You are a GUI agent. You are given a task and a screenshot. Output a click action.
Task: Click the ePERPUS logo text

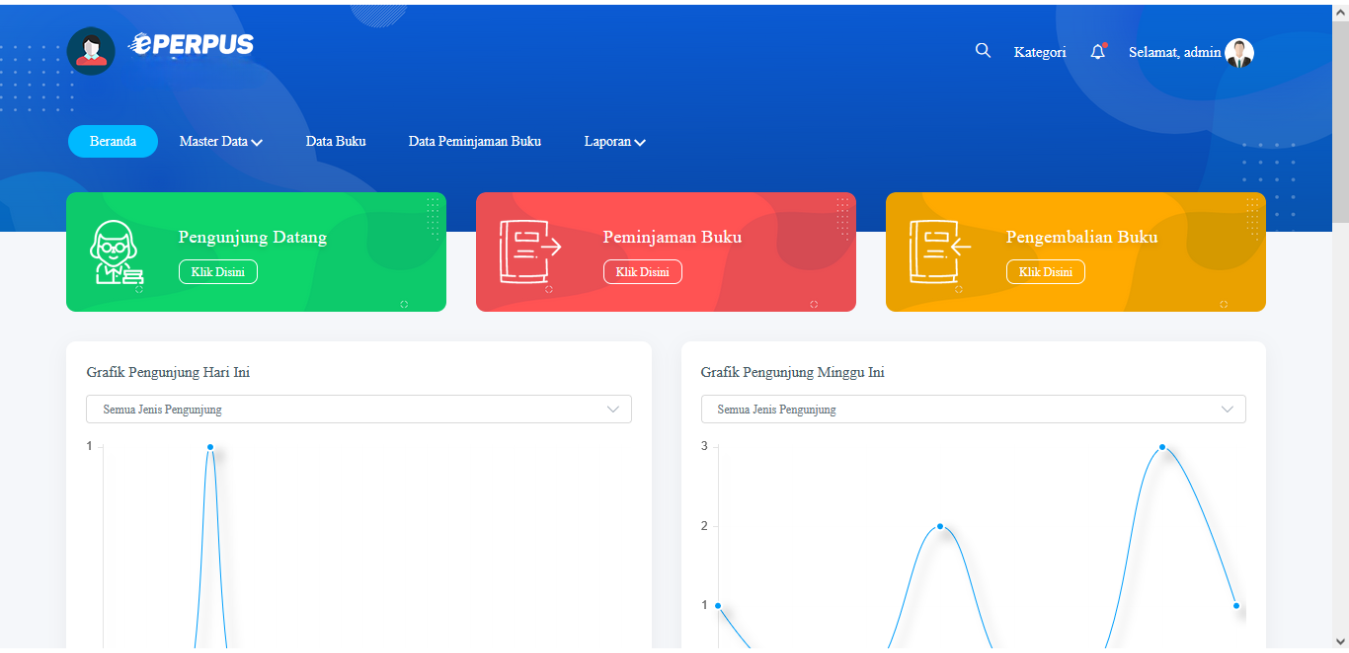(191, 45)
